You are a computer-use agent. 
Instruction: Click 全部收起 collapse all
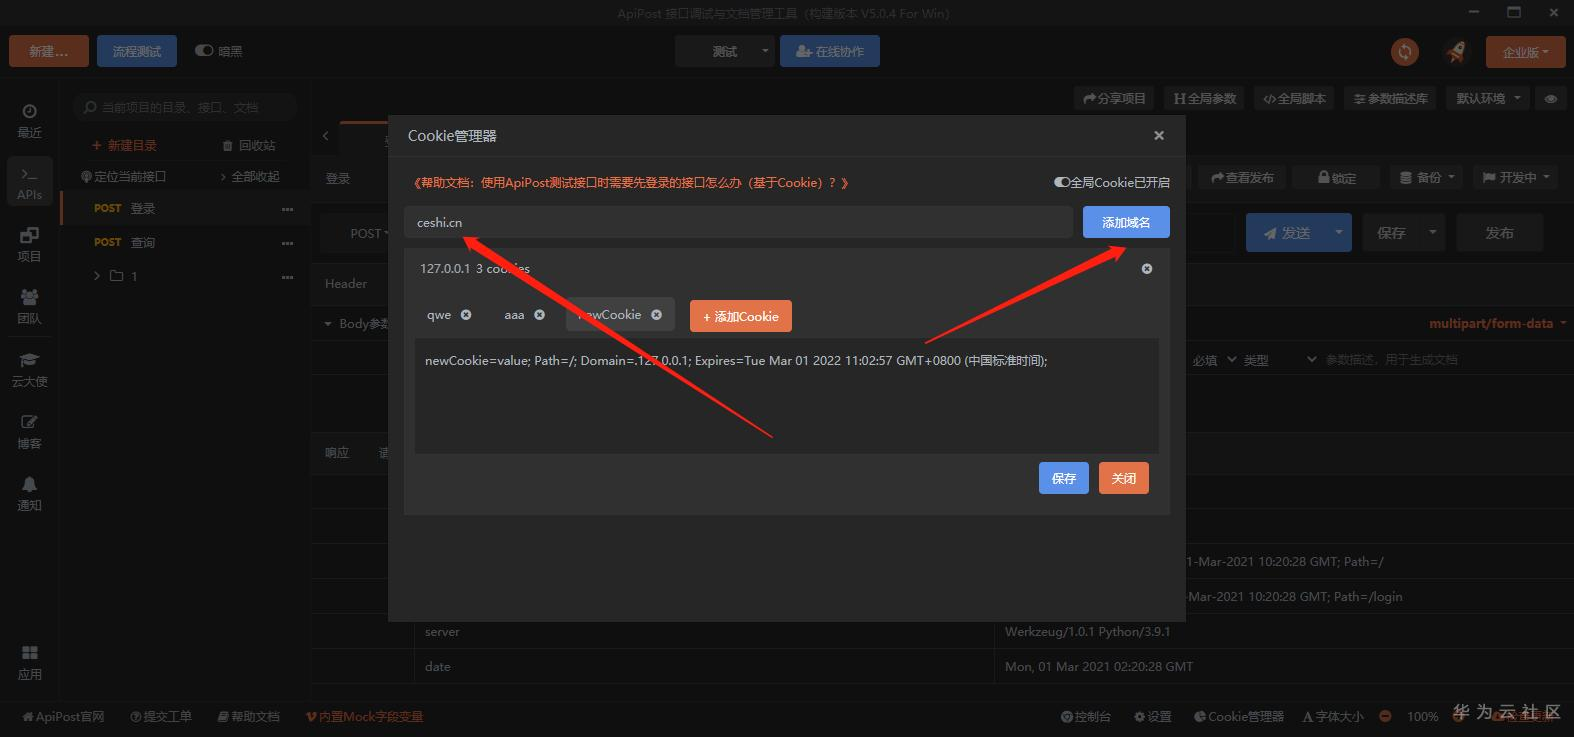click(x=250, y=177)
